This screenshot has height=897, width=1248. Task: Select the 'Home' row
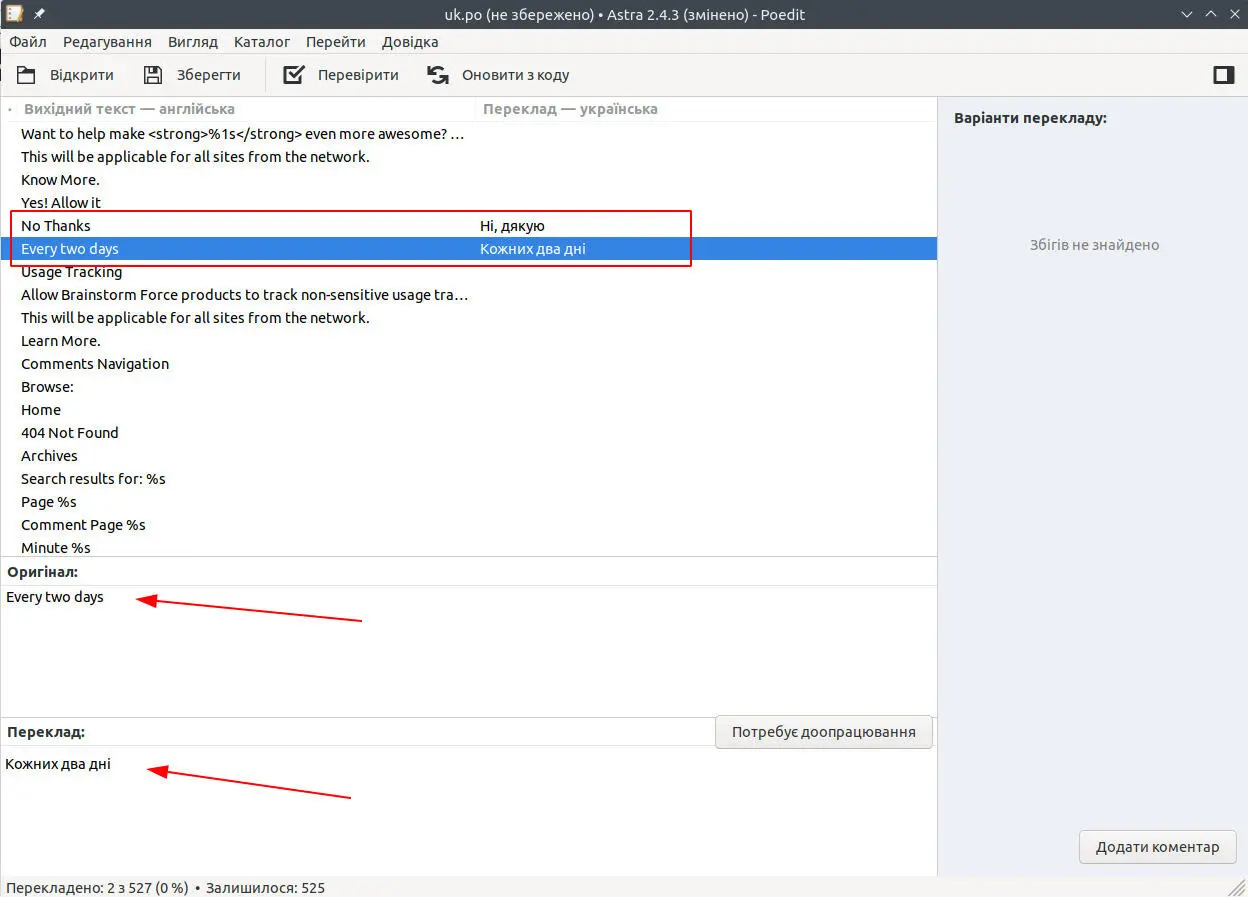point(469,410)
